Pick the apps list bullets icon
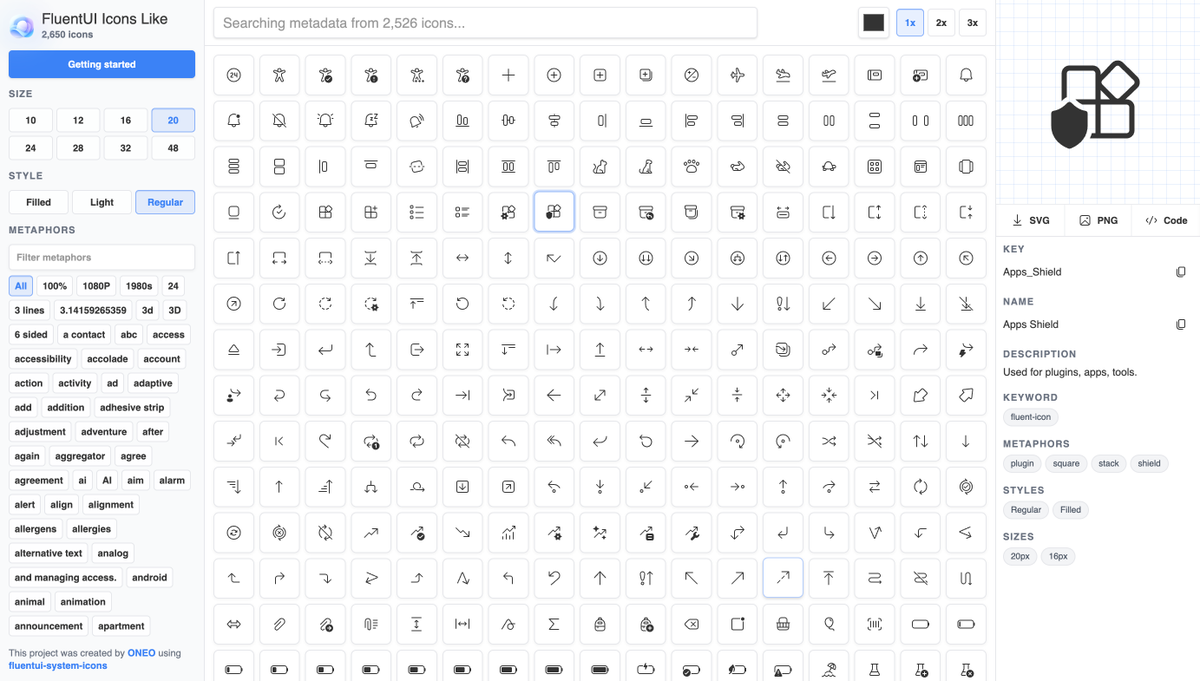Screen dimensions: 1200x681 416,212
